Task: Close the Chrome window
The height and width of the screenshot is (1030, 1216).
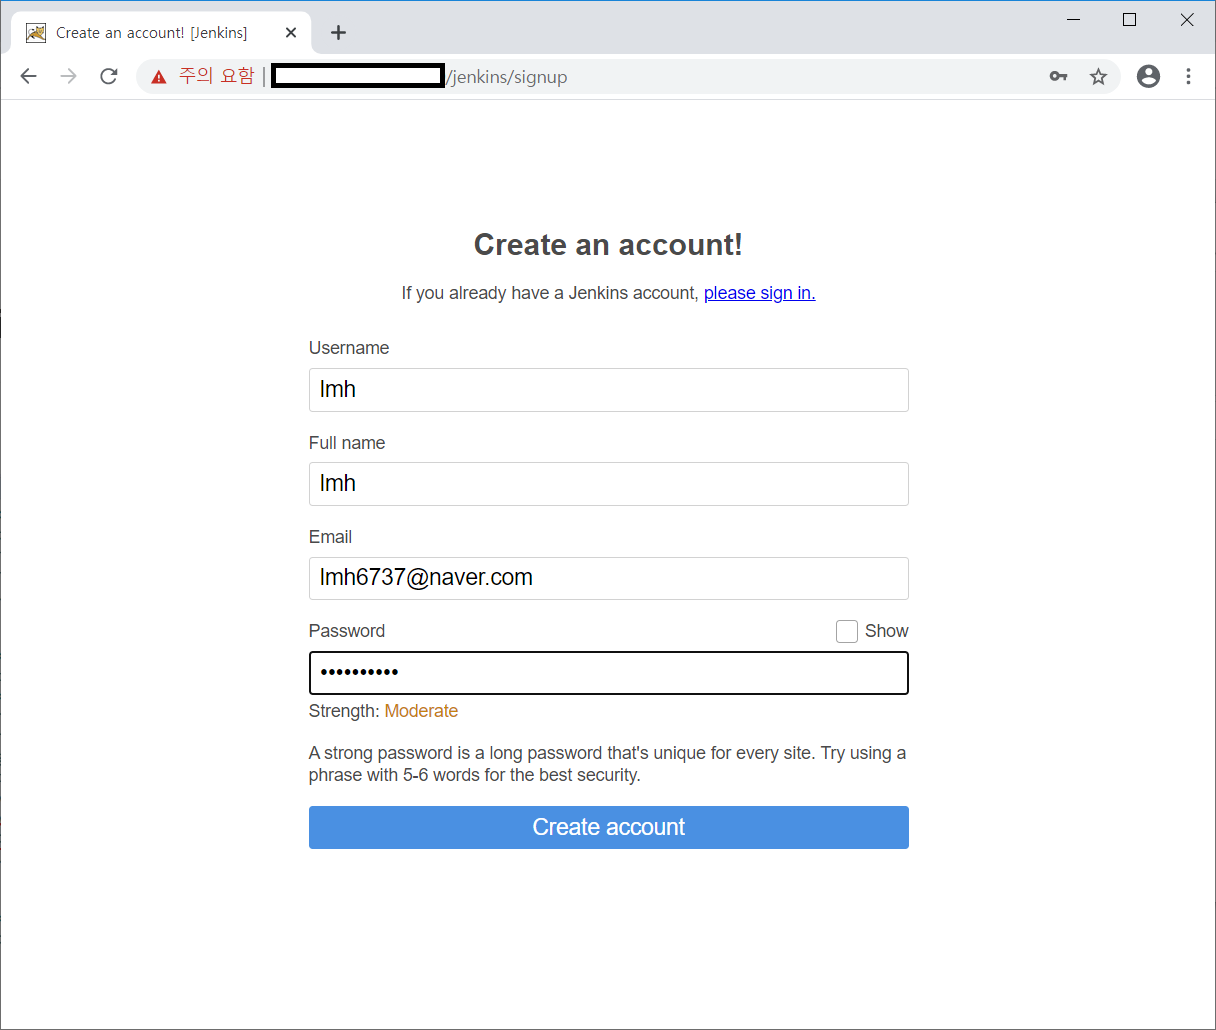Action: tap(1187, 20)
